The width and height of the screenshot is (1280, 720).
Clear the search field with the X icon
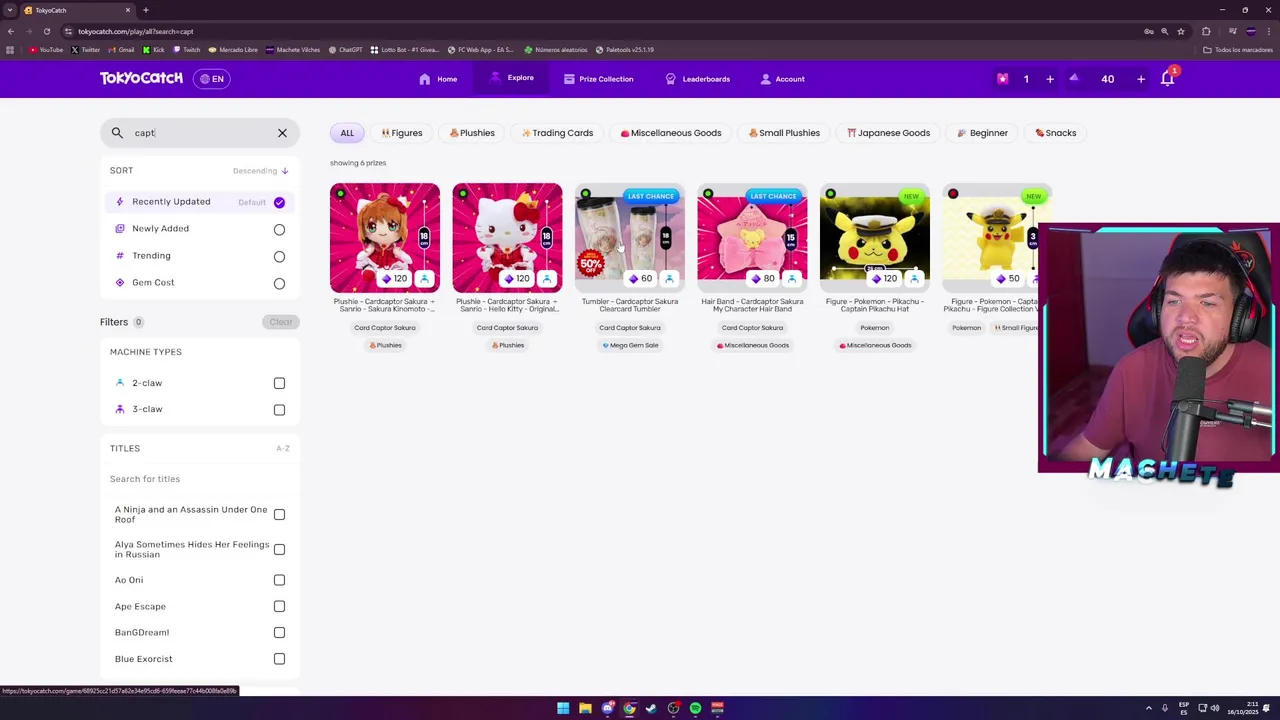(x=282, y=133)
